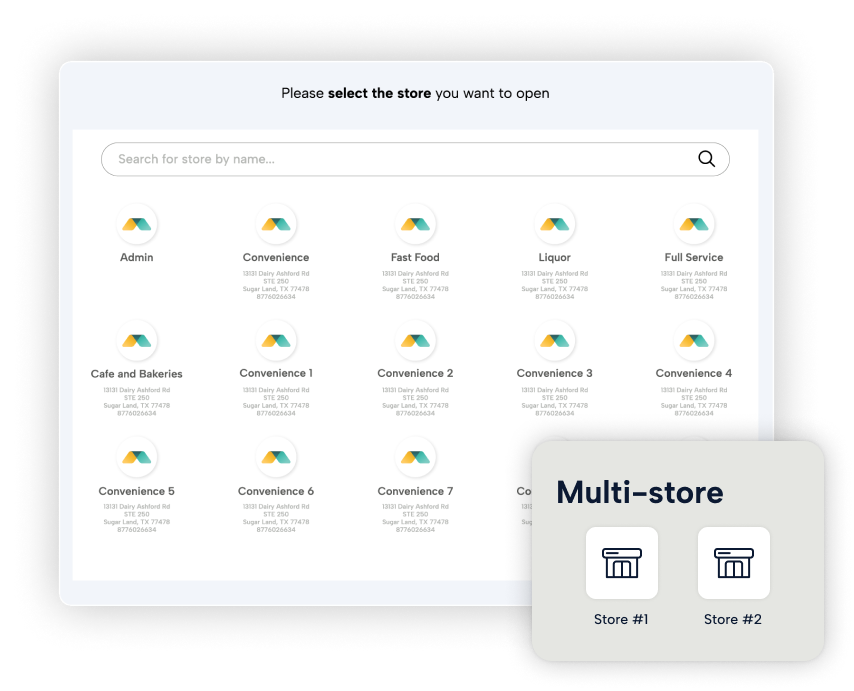The height and width of the screenshot is (691, 854).
Task: Click the Multi-store heading
Action: (640, 492)
